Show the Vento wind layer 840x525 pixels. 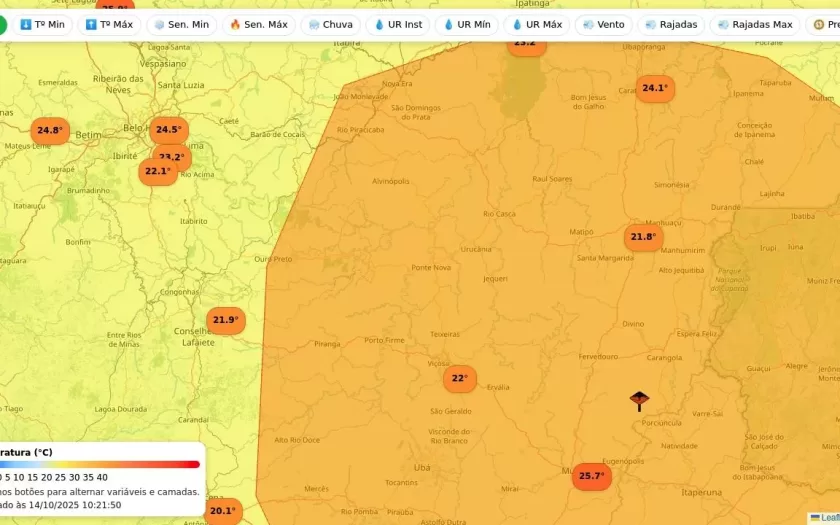pos(603,24)
